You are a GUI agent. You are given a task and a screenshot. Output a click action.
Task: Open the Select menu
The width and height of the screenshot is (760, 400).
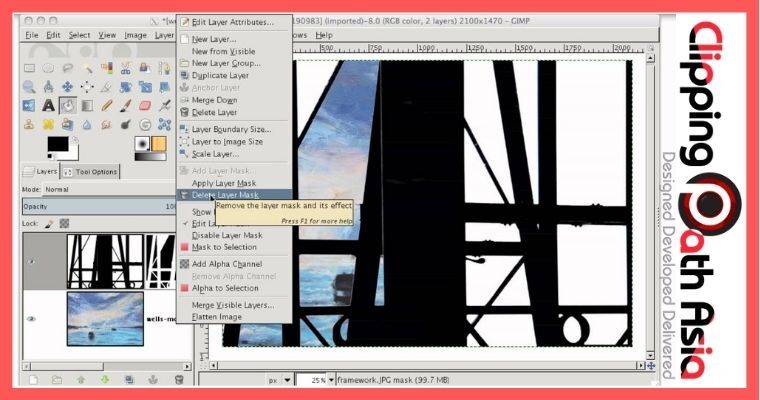79,35
